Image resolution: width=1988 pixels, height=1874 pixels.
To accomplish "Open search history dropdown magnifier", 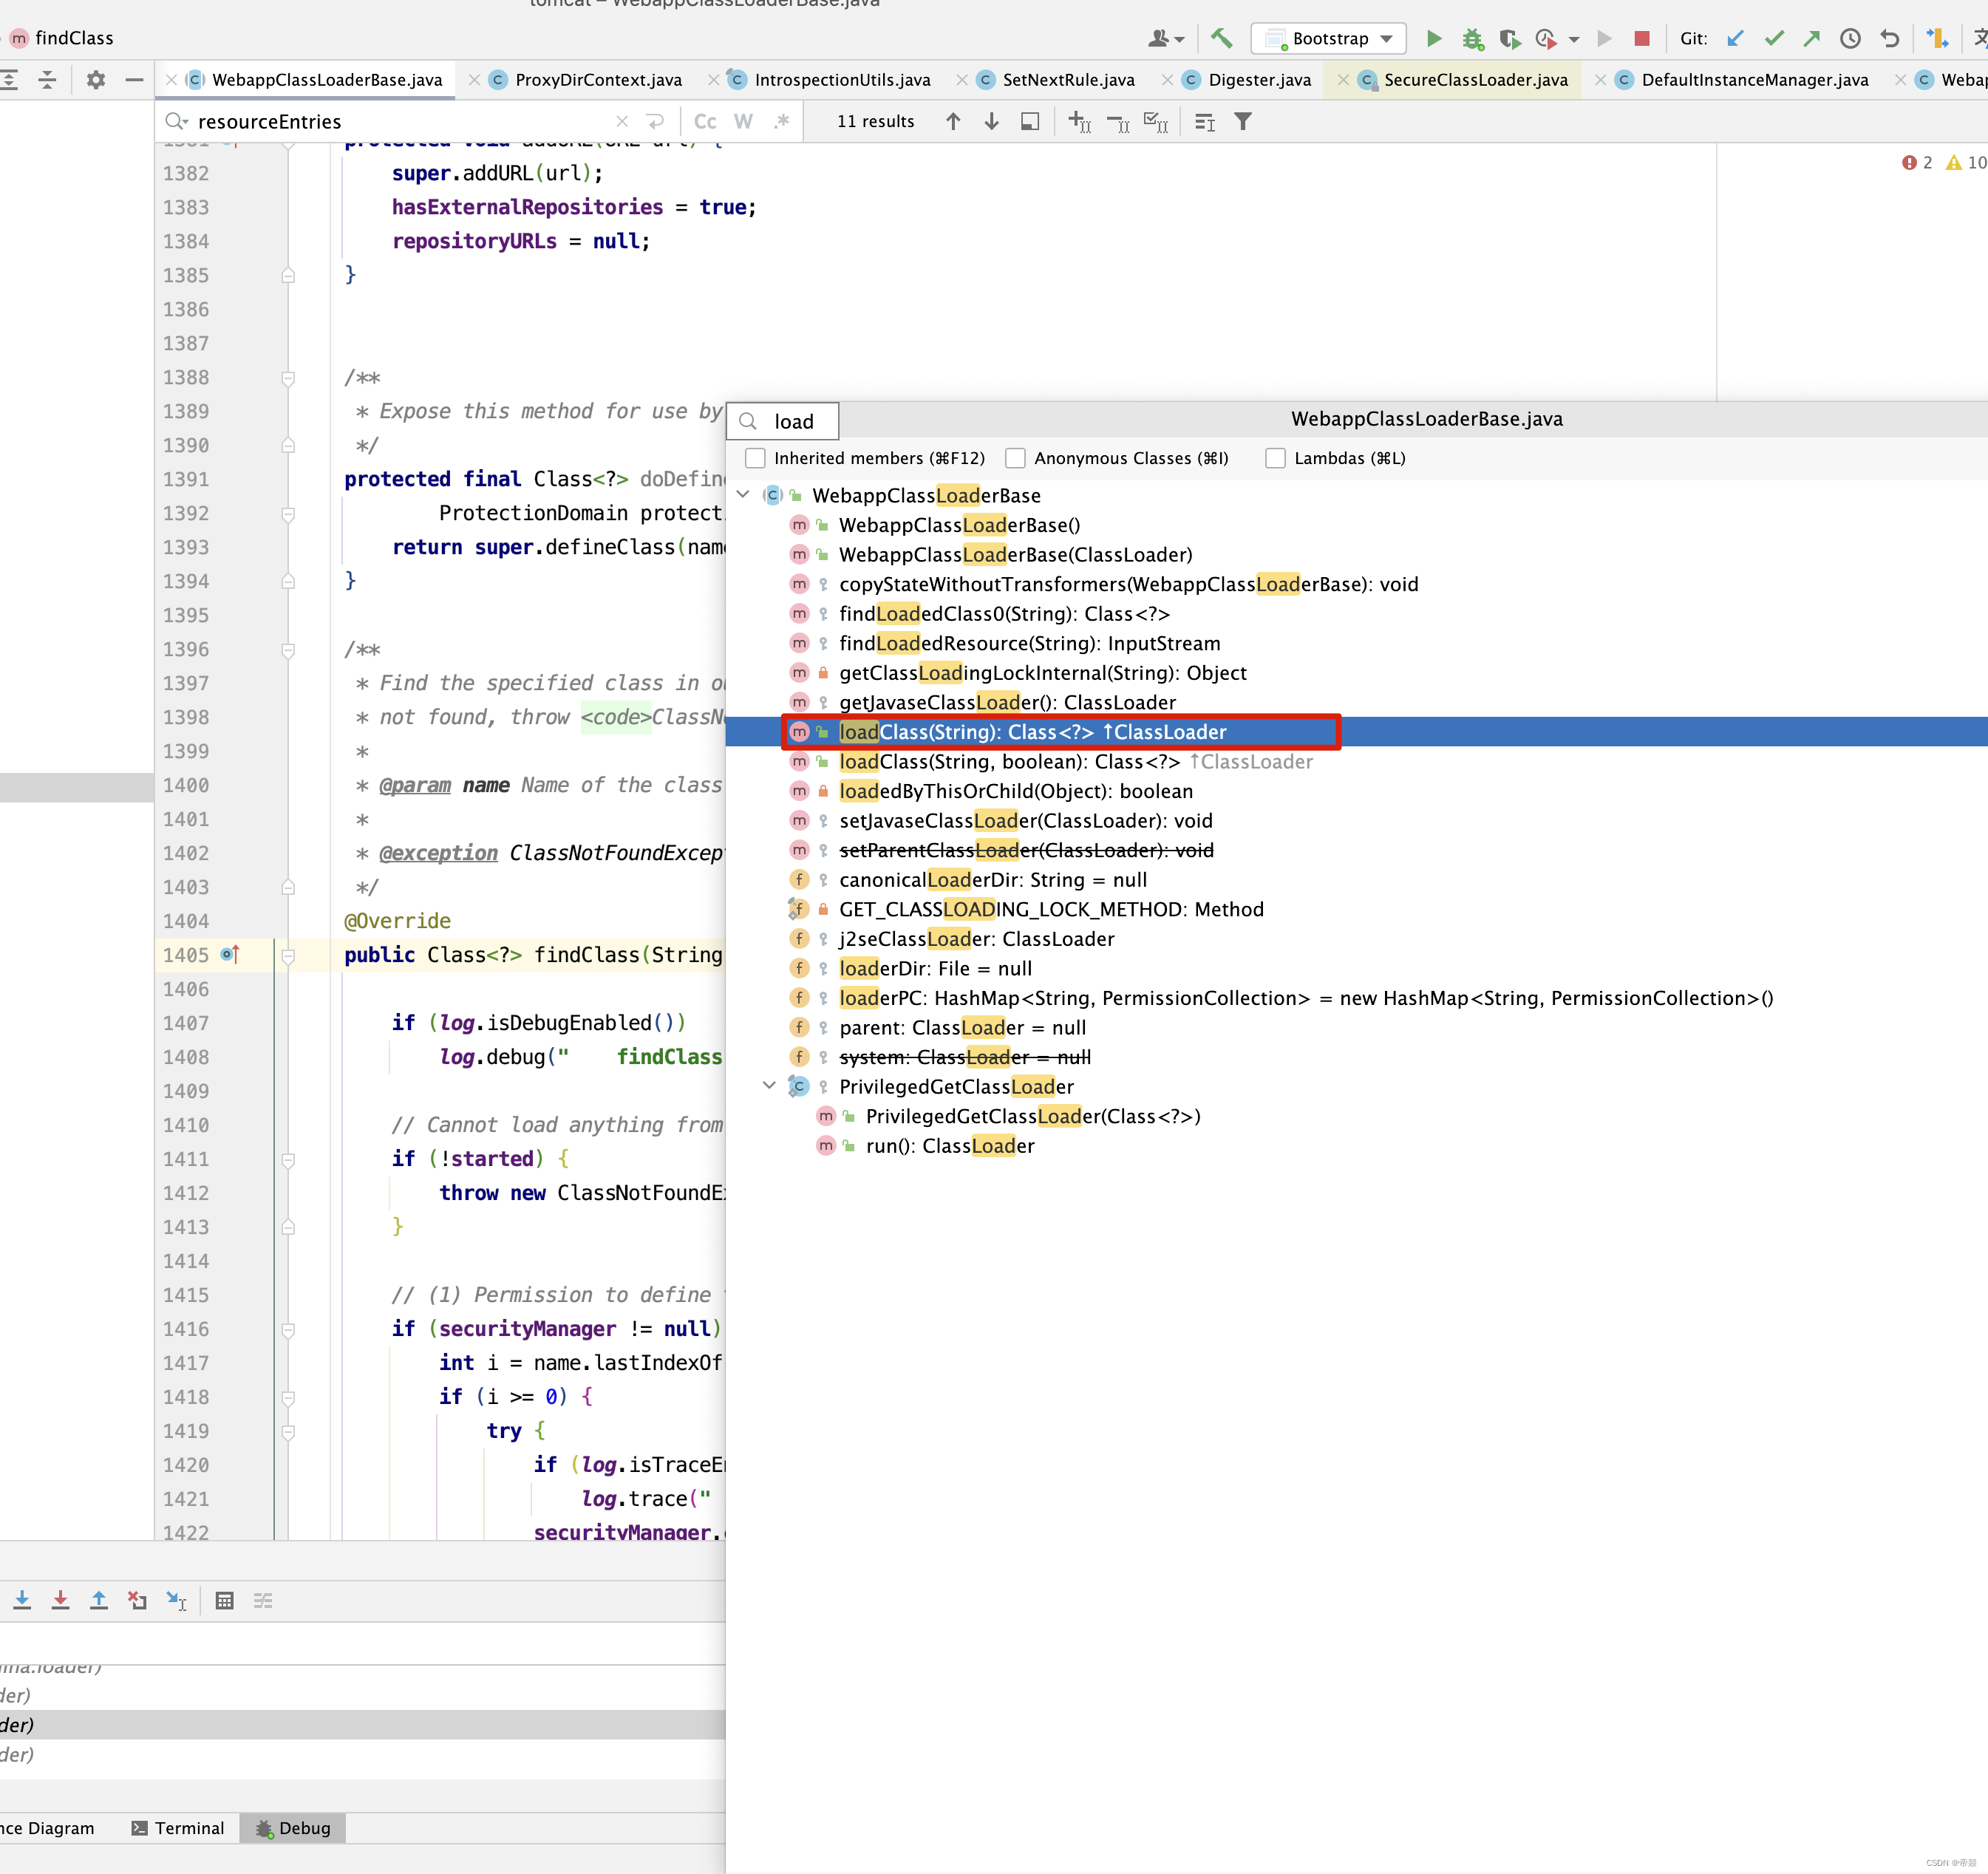I will point(177,122).
